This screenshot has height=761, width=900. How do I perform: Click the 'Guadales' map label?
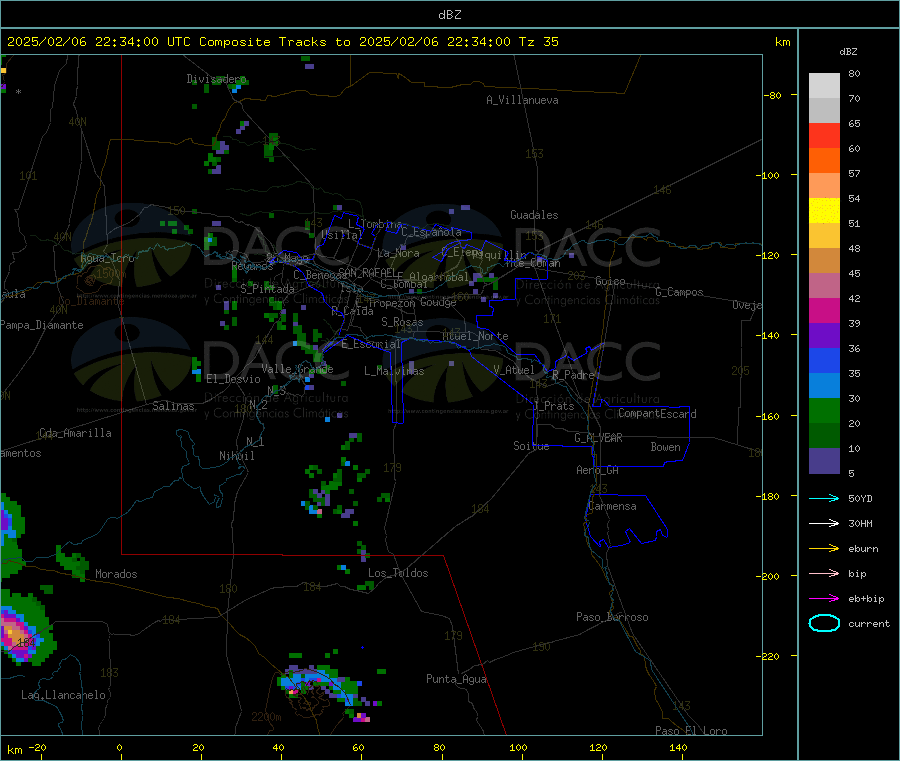(534, 215)
